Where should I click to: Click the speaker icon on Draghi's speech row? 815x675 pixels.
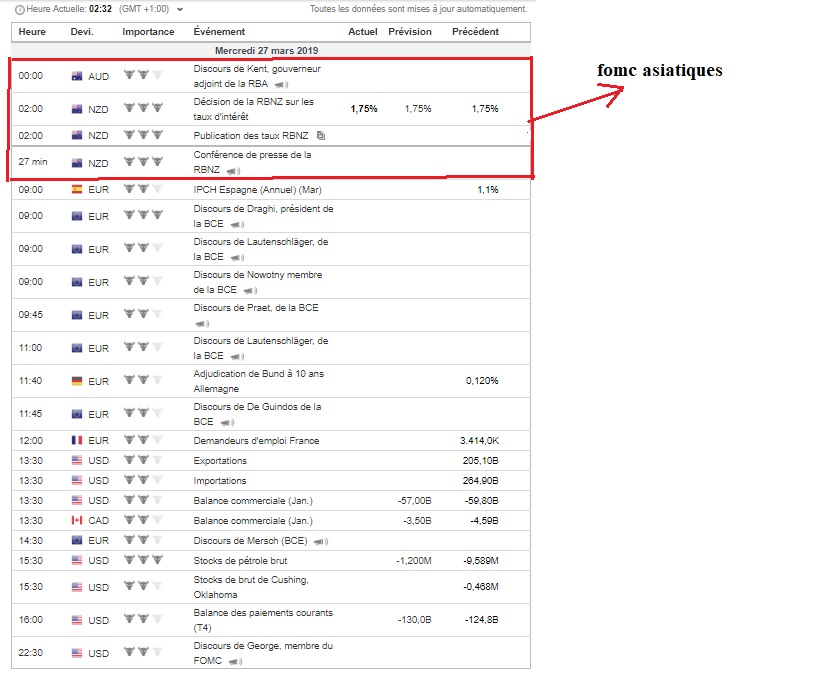click(x=237, y=224)
